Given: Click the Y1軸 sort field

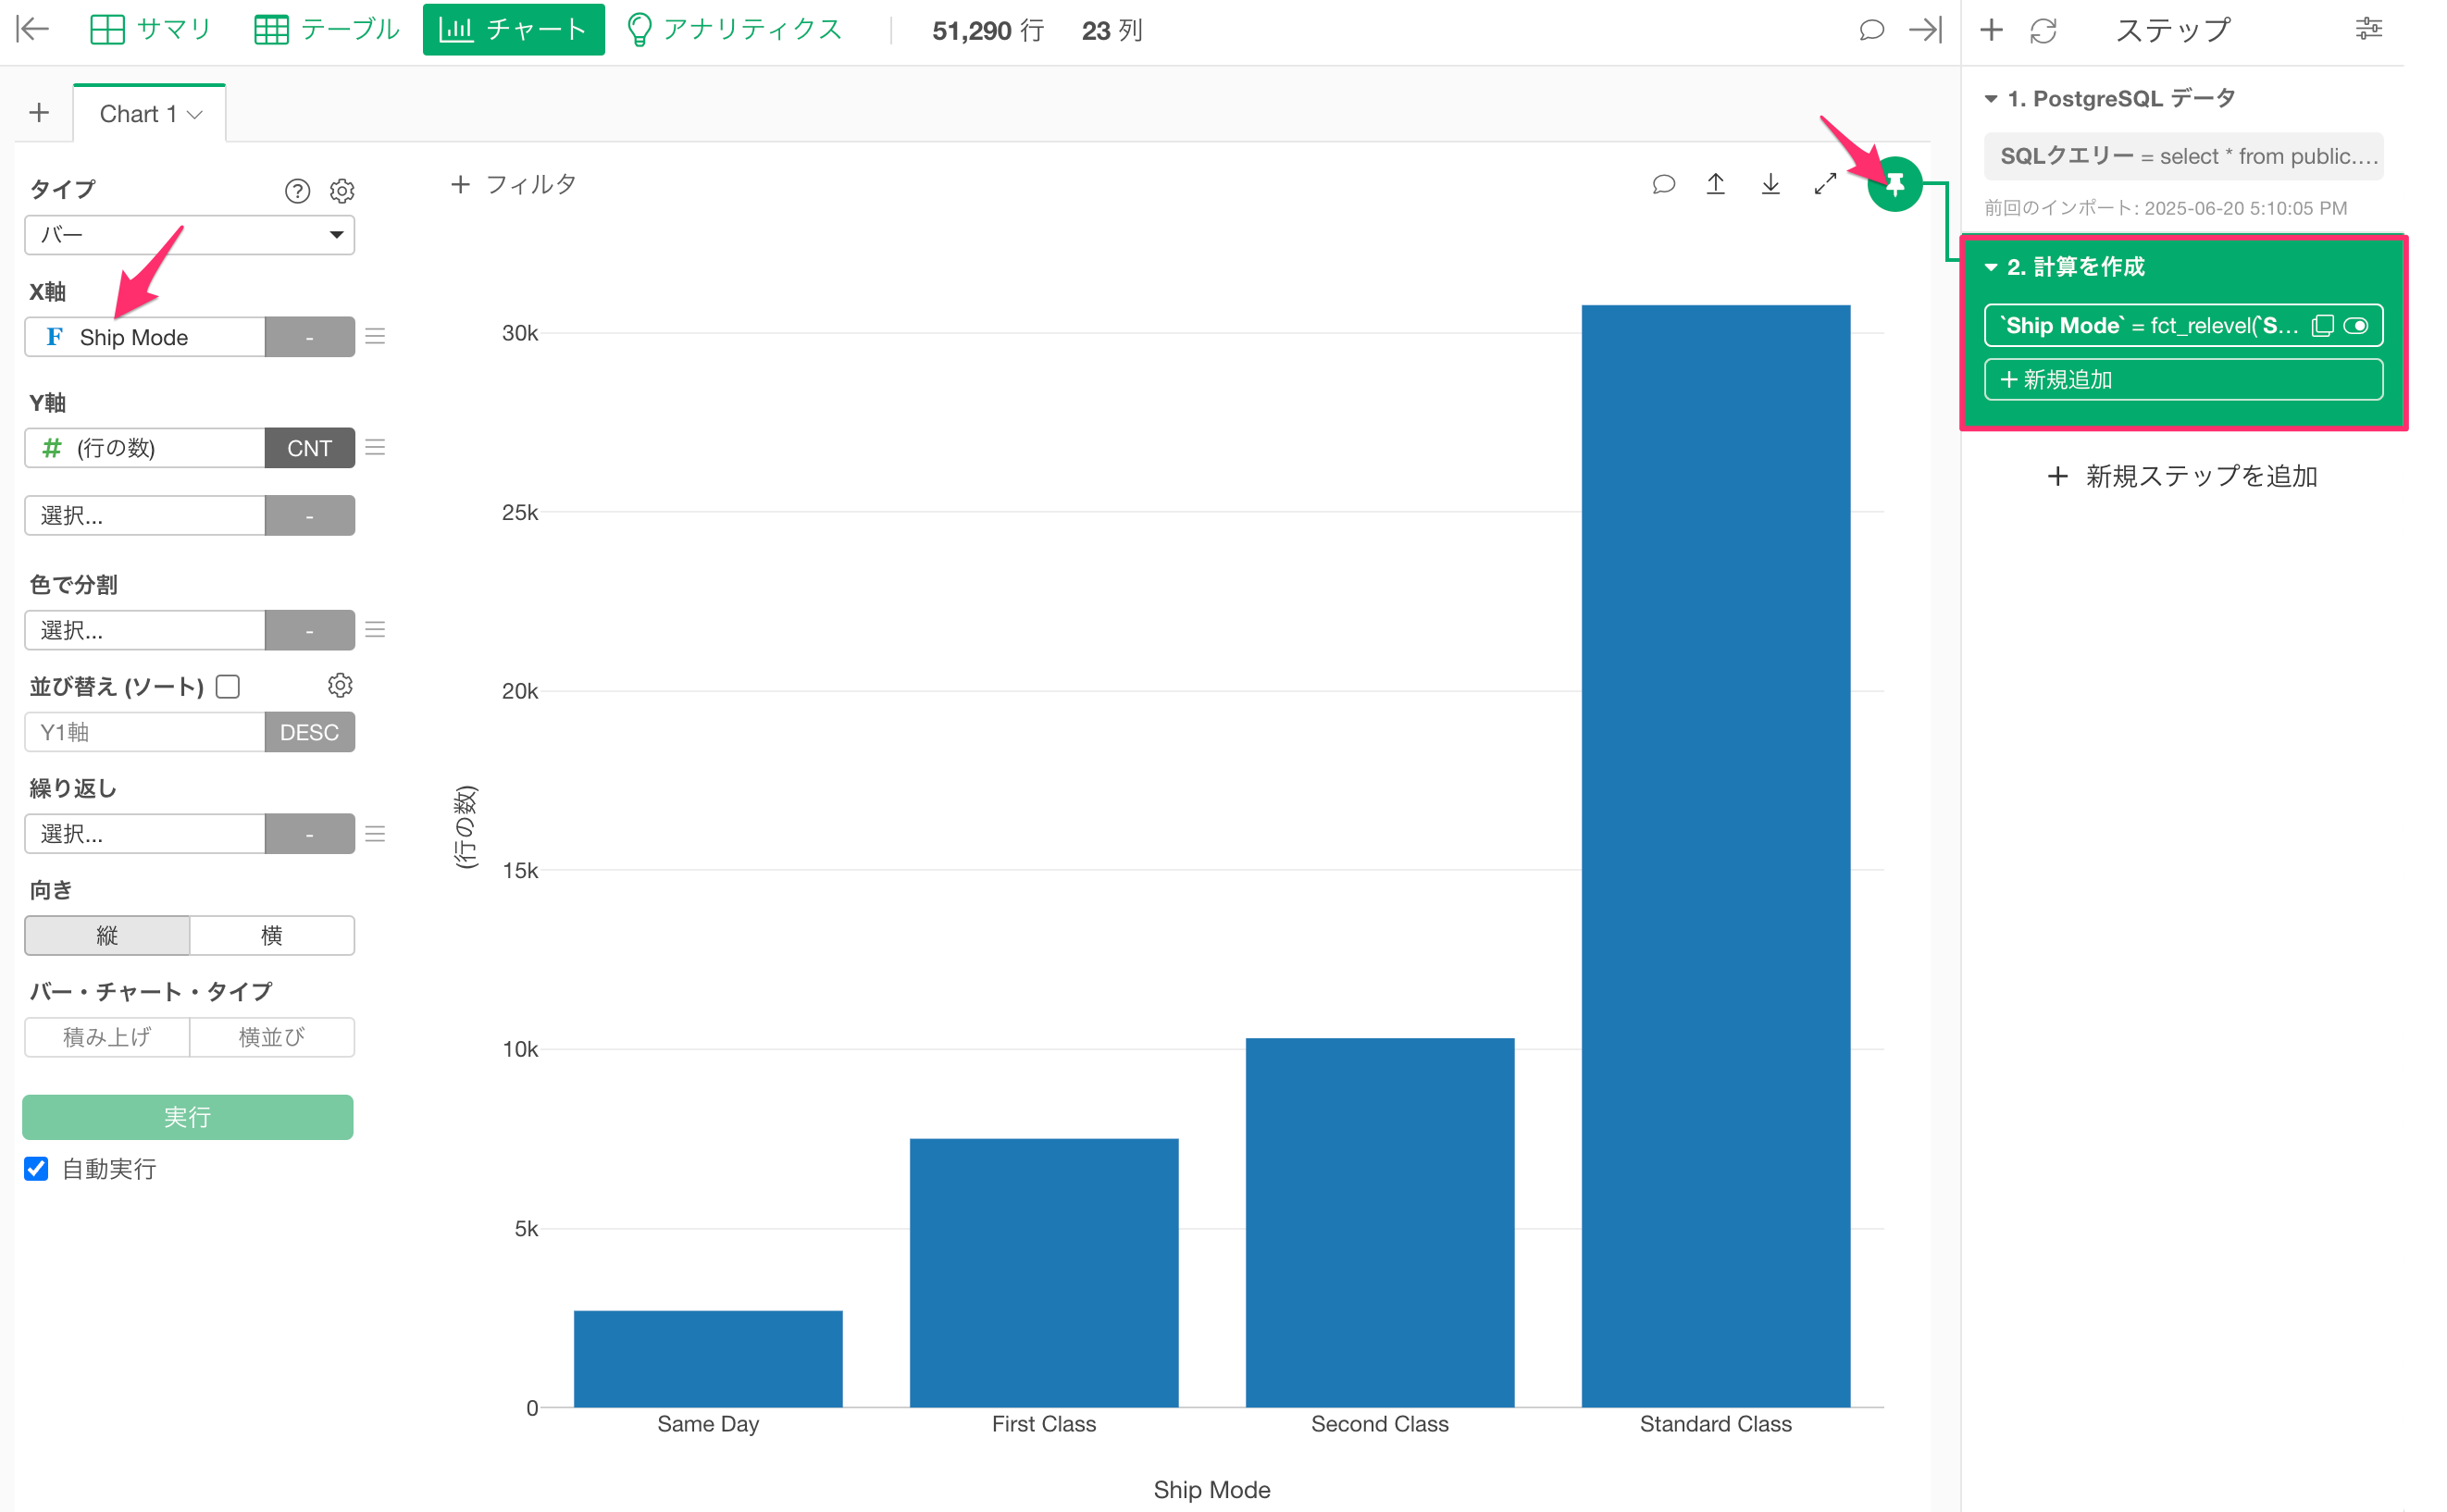Looking at the screenshot, I should pyautogui.click(x=145, y=732).
